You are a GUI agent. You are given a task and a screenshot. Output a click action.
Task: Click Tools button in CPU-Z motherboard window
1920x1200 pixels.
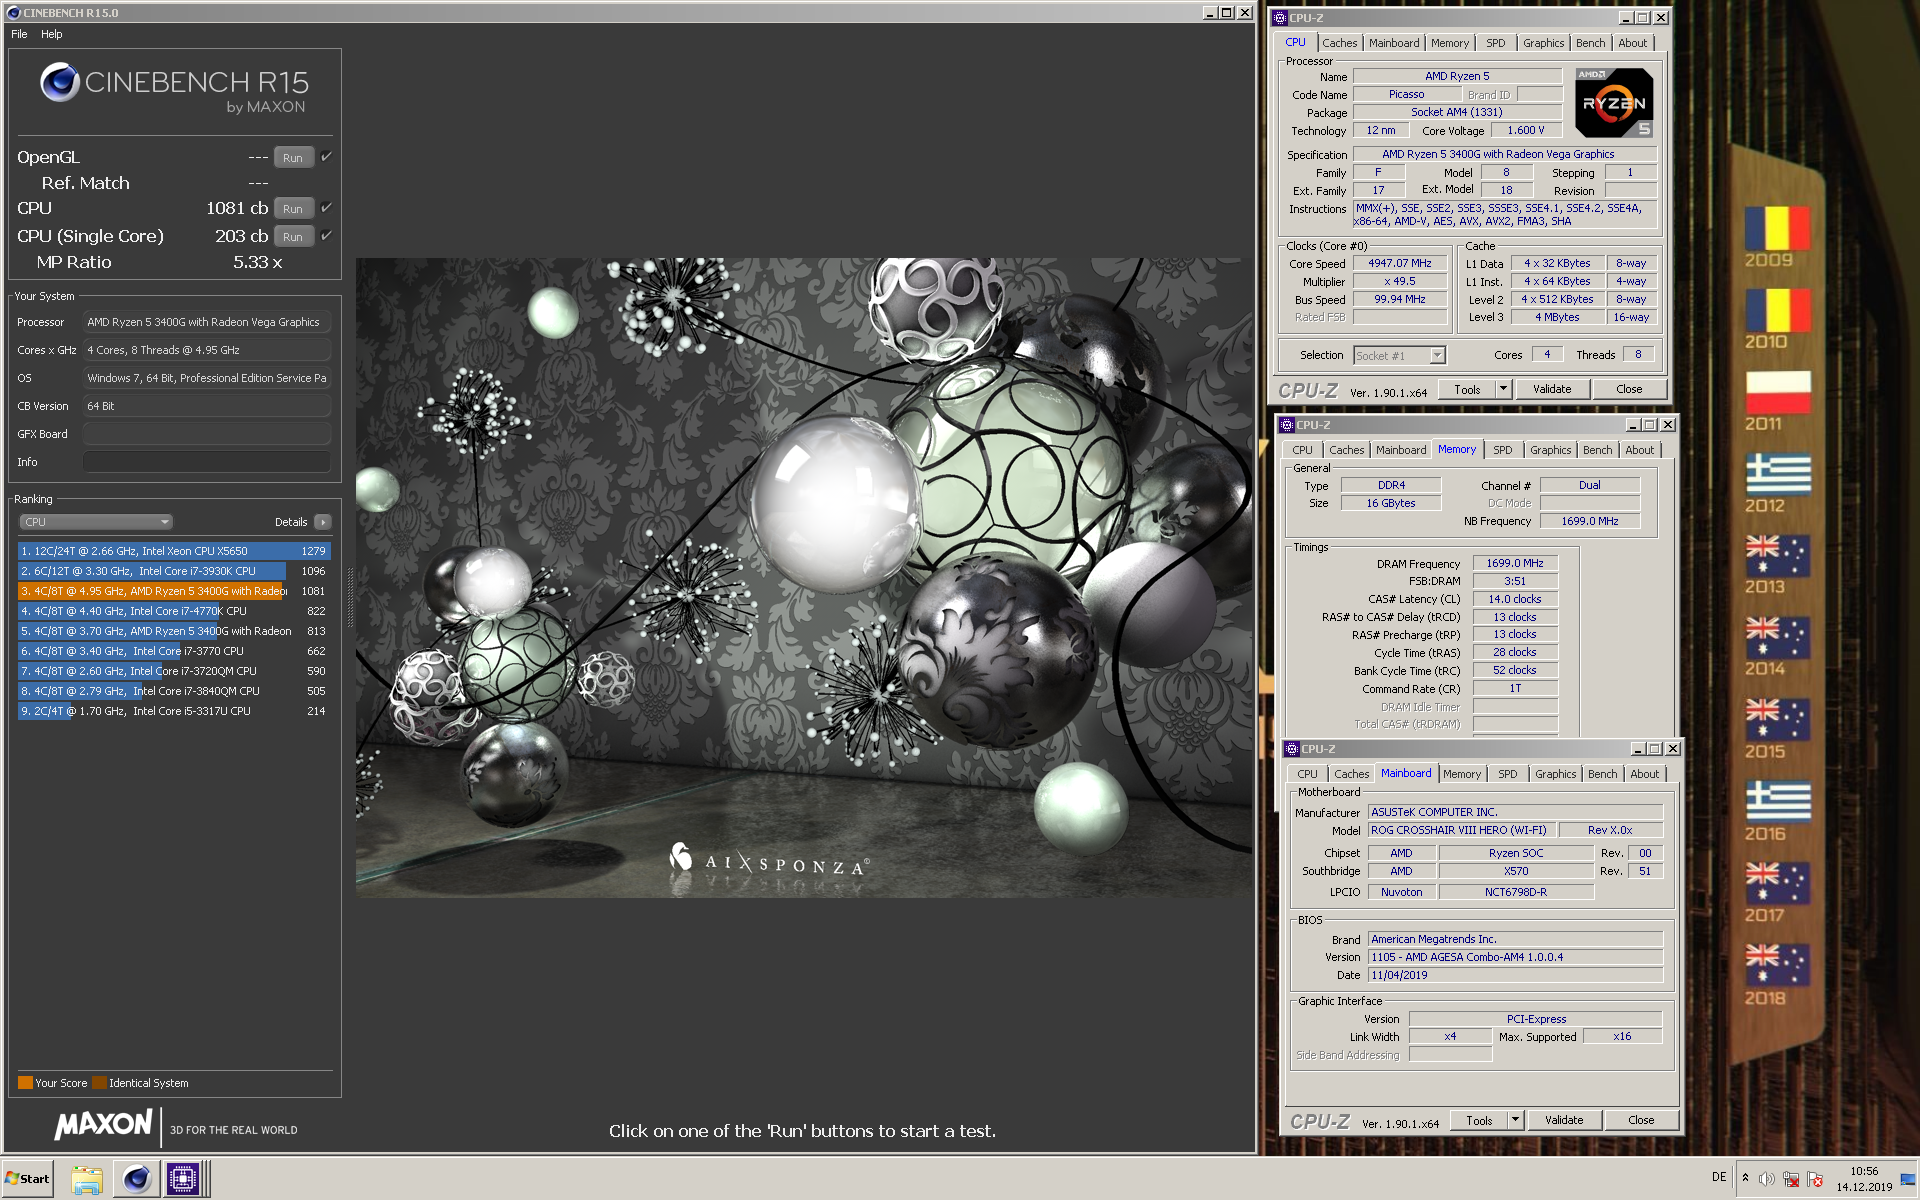1479,1120
